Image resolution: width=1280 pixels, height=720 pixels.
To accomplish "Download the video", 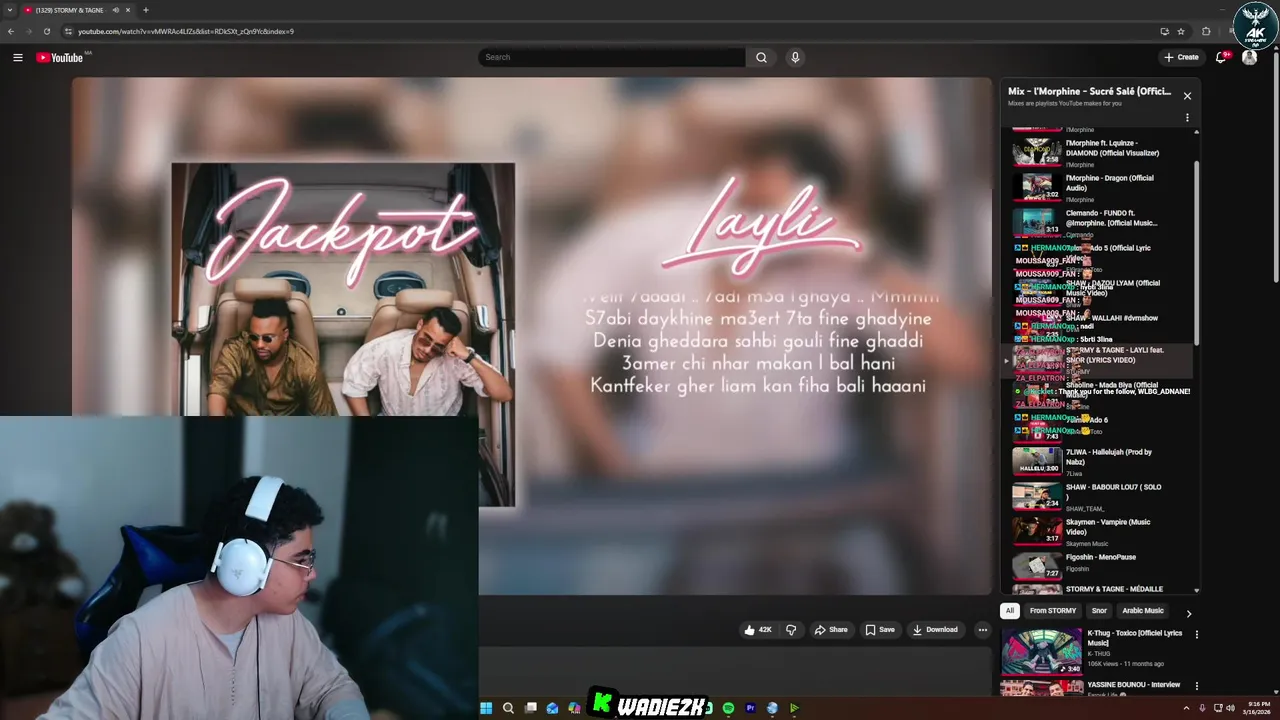I will (x=936, y=630).
